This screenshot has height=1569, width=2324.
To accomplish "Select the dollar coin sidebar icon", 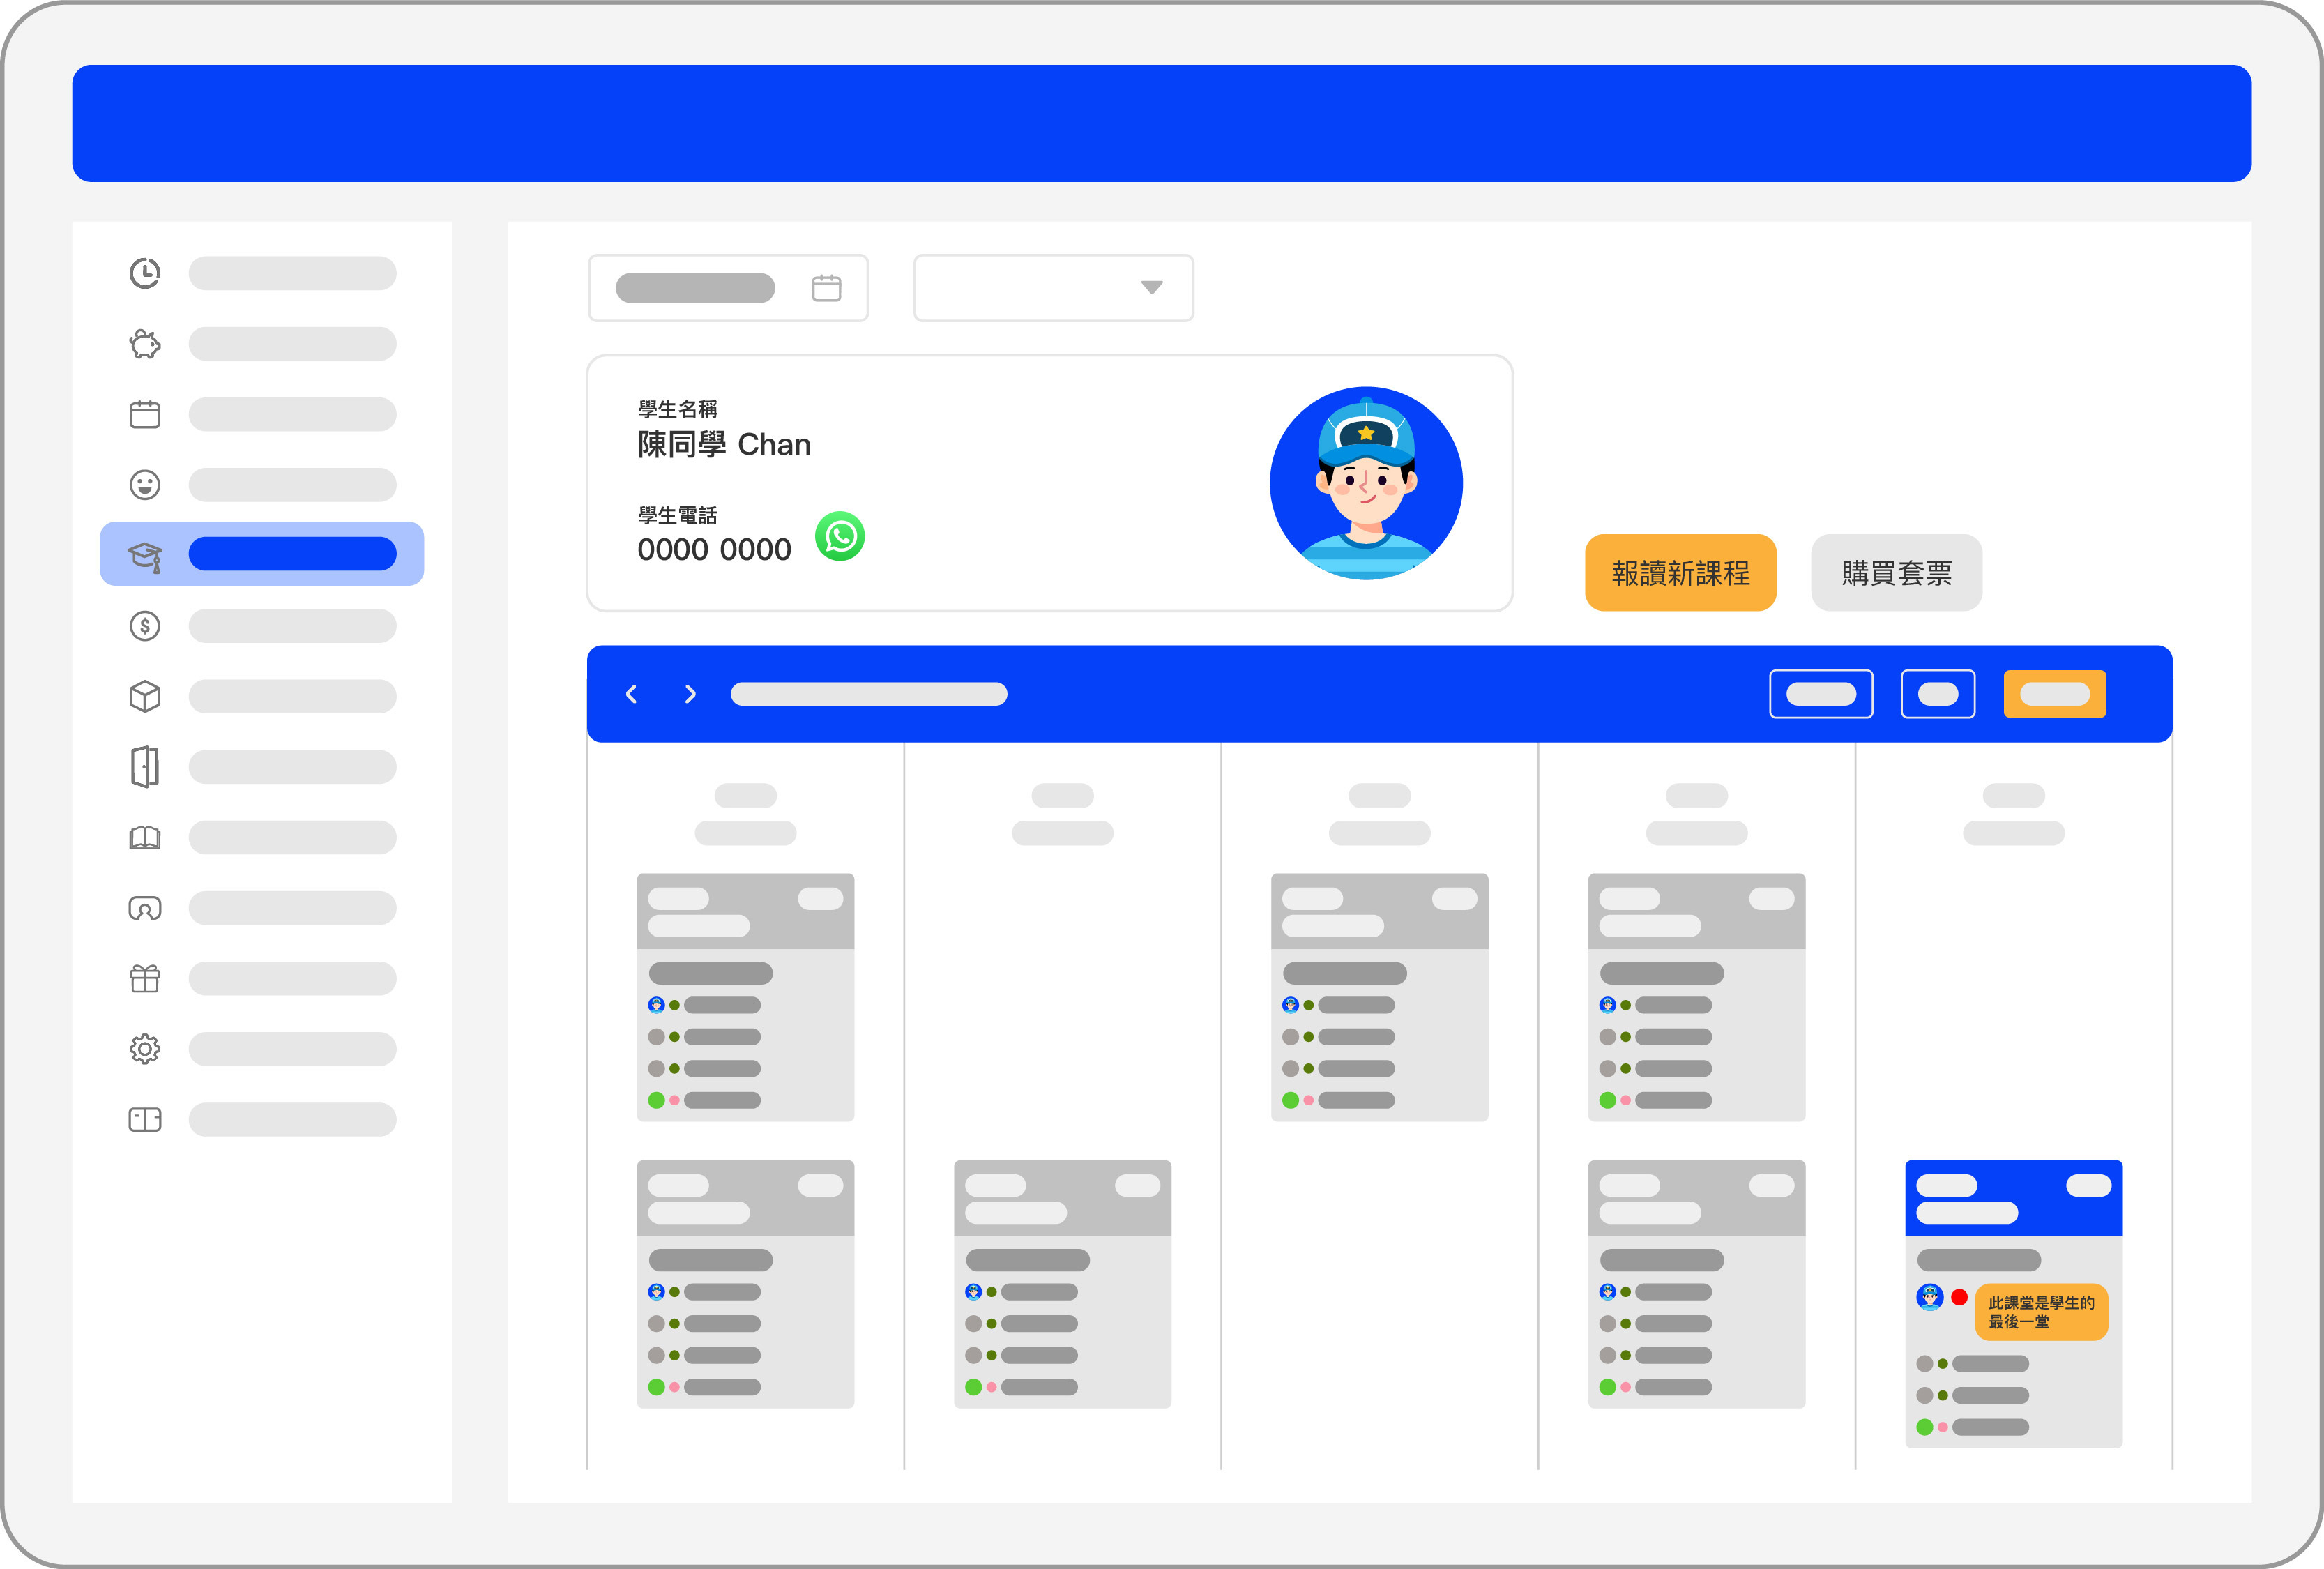I will click(x=145, y=626).
